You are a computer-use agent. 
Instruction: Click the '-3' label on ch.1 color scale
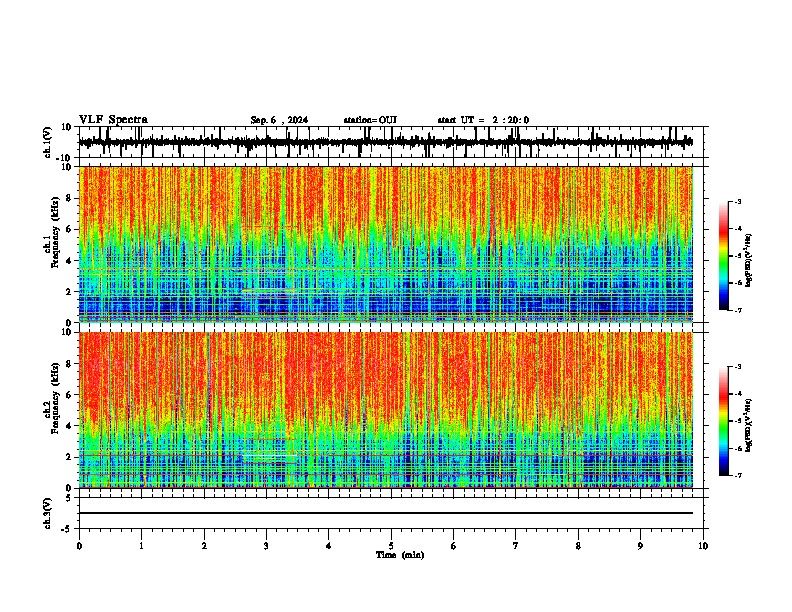click(737, 201)
